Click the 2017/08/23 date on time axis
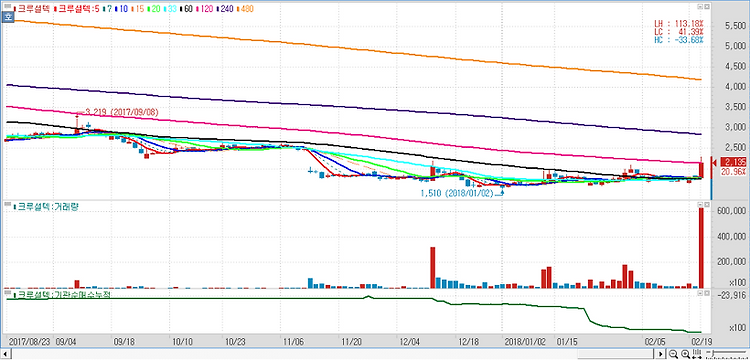 coord(30,342)
